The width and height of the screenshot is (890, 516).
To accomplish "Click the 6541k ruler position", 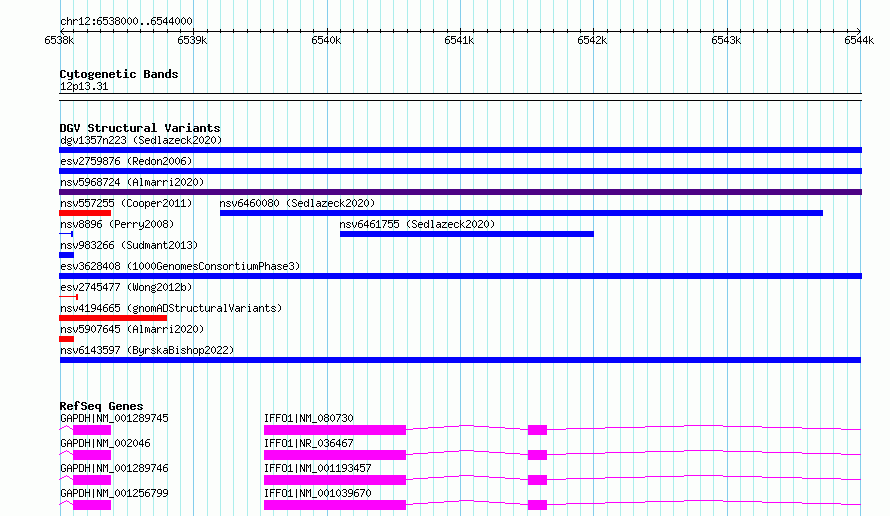I will point(459,40).
